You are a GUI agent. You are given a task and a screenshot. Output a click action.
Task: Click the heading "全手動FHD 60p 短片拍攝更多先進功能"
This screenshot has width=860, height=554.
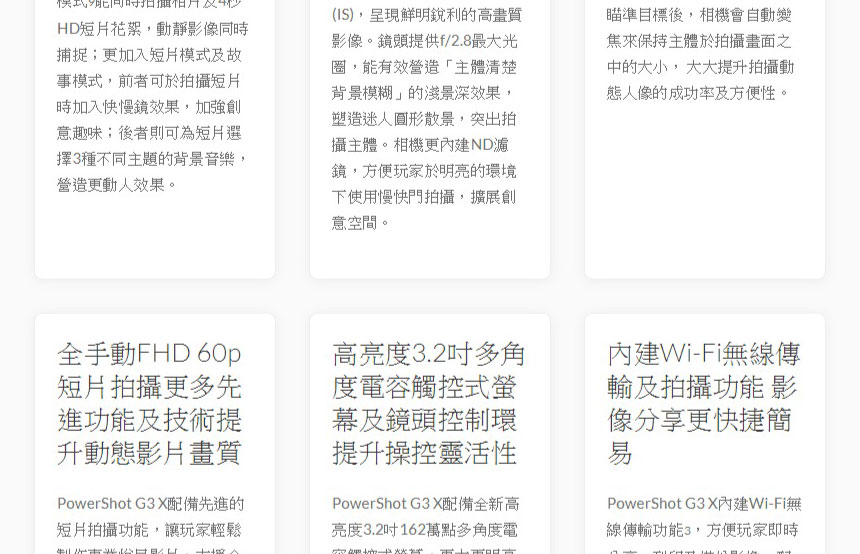point(149,404)
